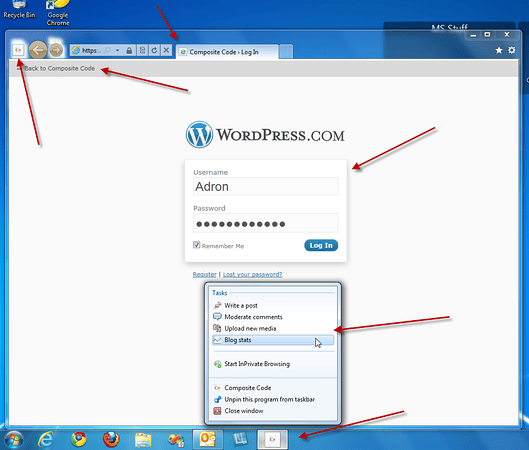Viewport: 529px width, 450px height.
Task: Choose Start InPrivate Browsing in jump list
Action: (273, 364)
